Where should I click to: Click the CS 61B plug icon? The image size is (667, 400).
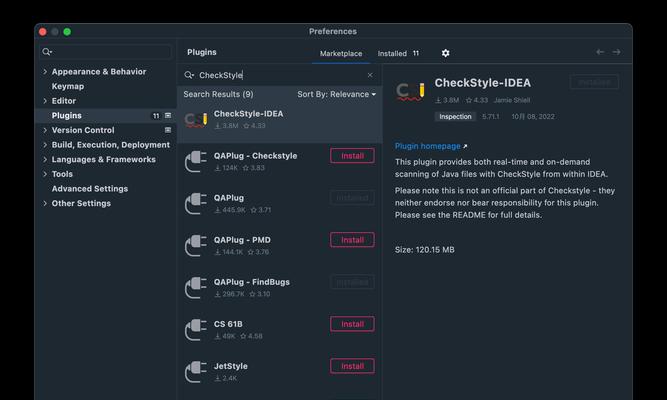[196, 330]
